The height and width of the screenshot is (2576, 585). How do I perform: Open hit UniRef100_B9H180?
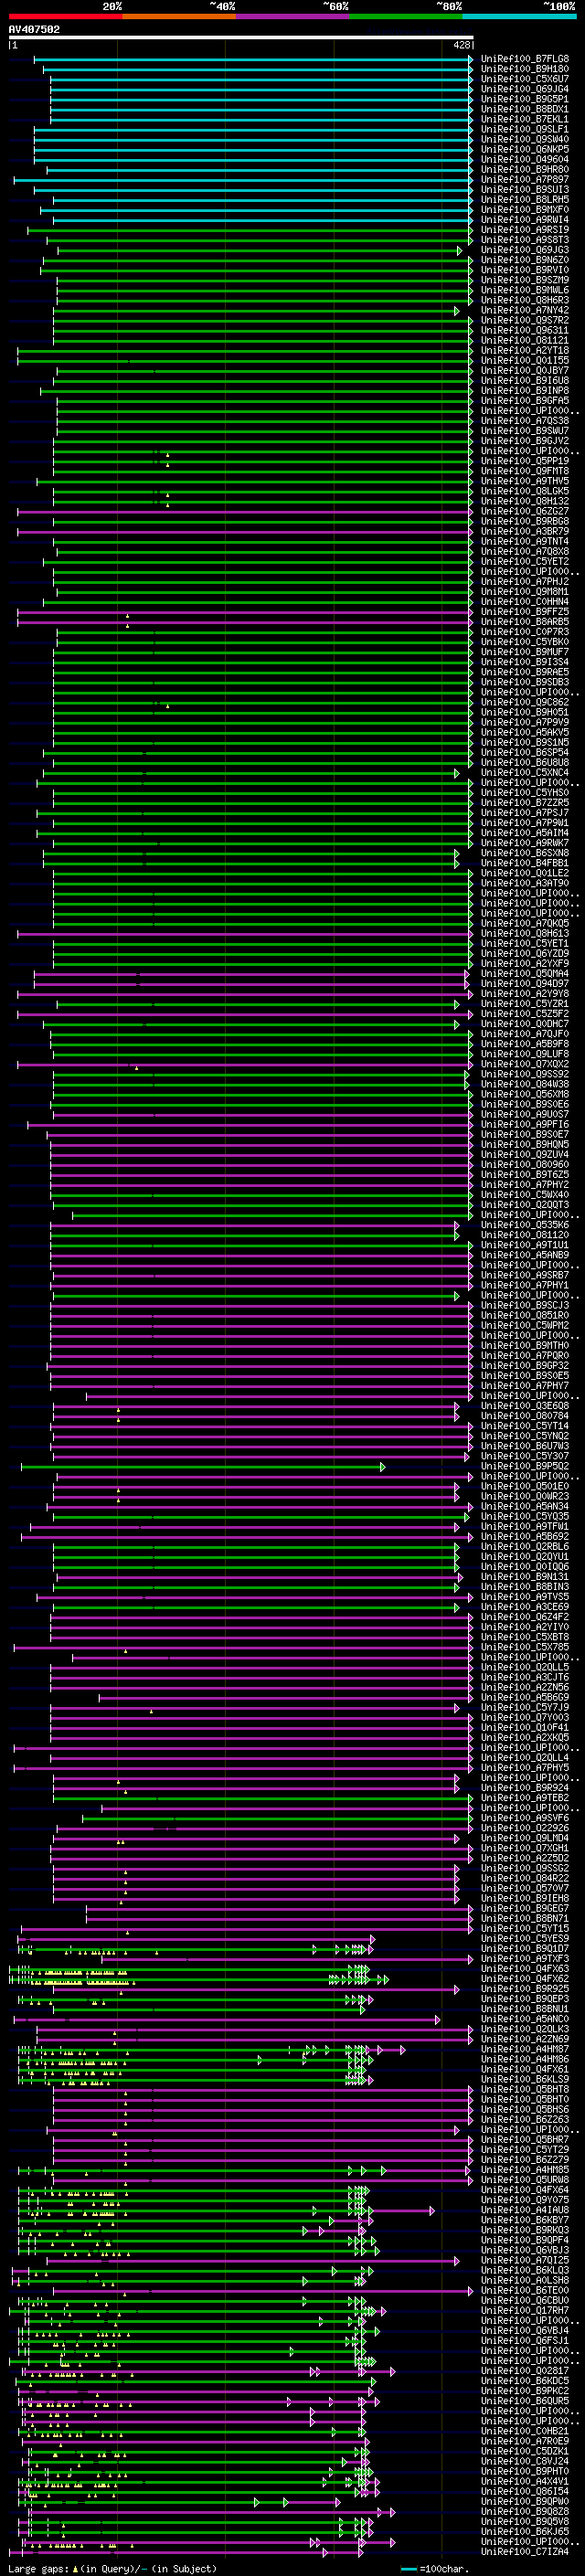[524, 69]
